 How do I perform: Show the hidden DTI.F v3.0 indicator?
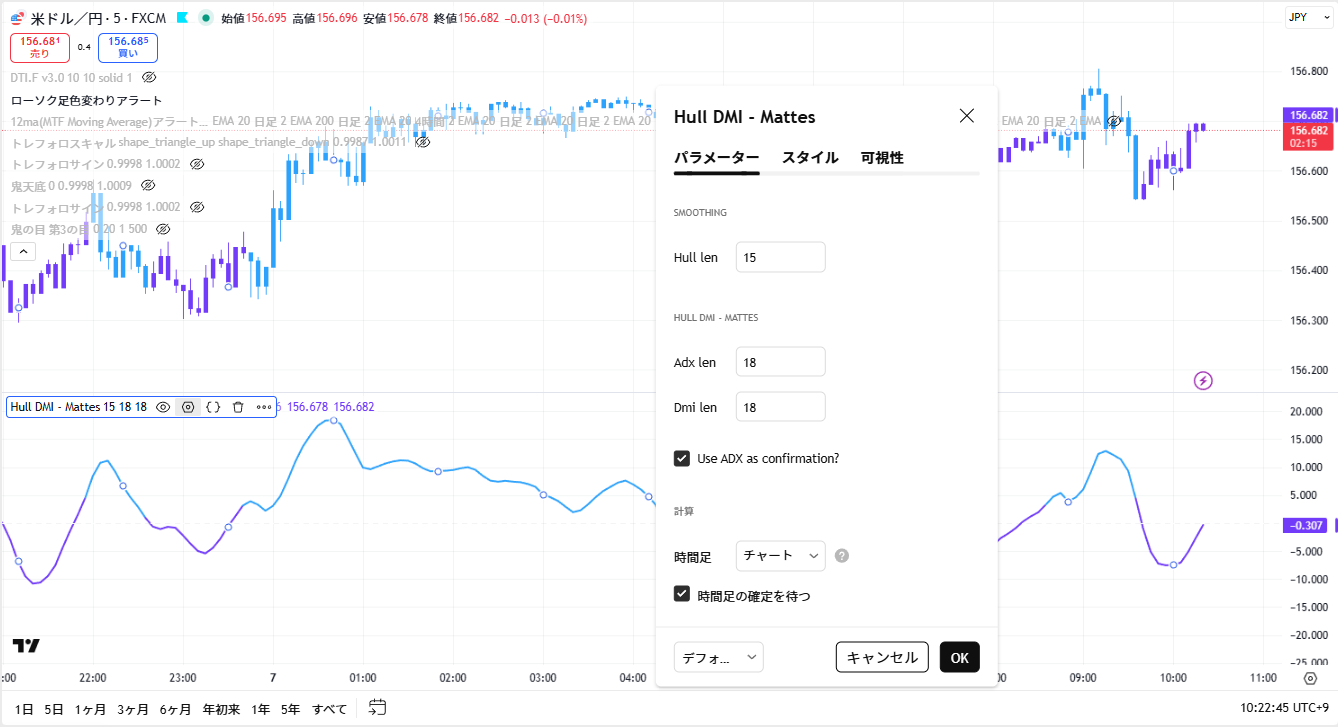[x=149, y=77]
